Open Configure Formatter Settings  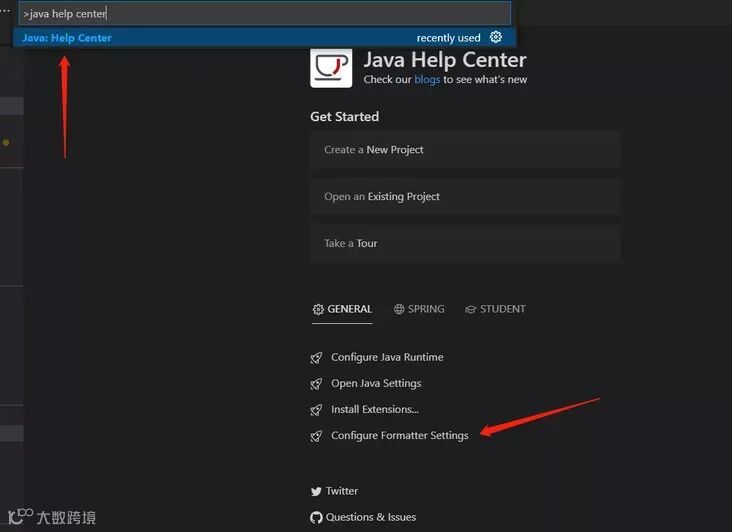(400, 436)
